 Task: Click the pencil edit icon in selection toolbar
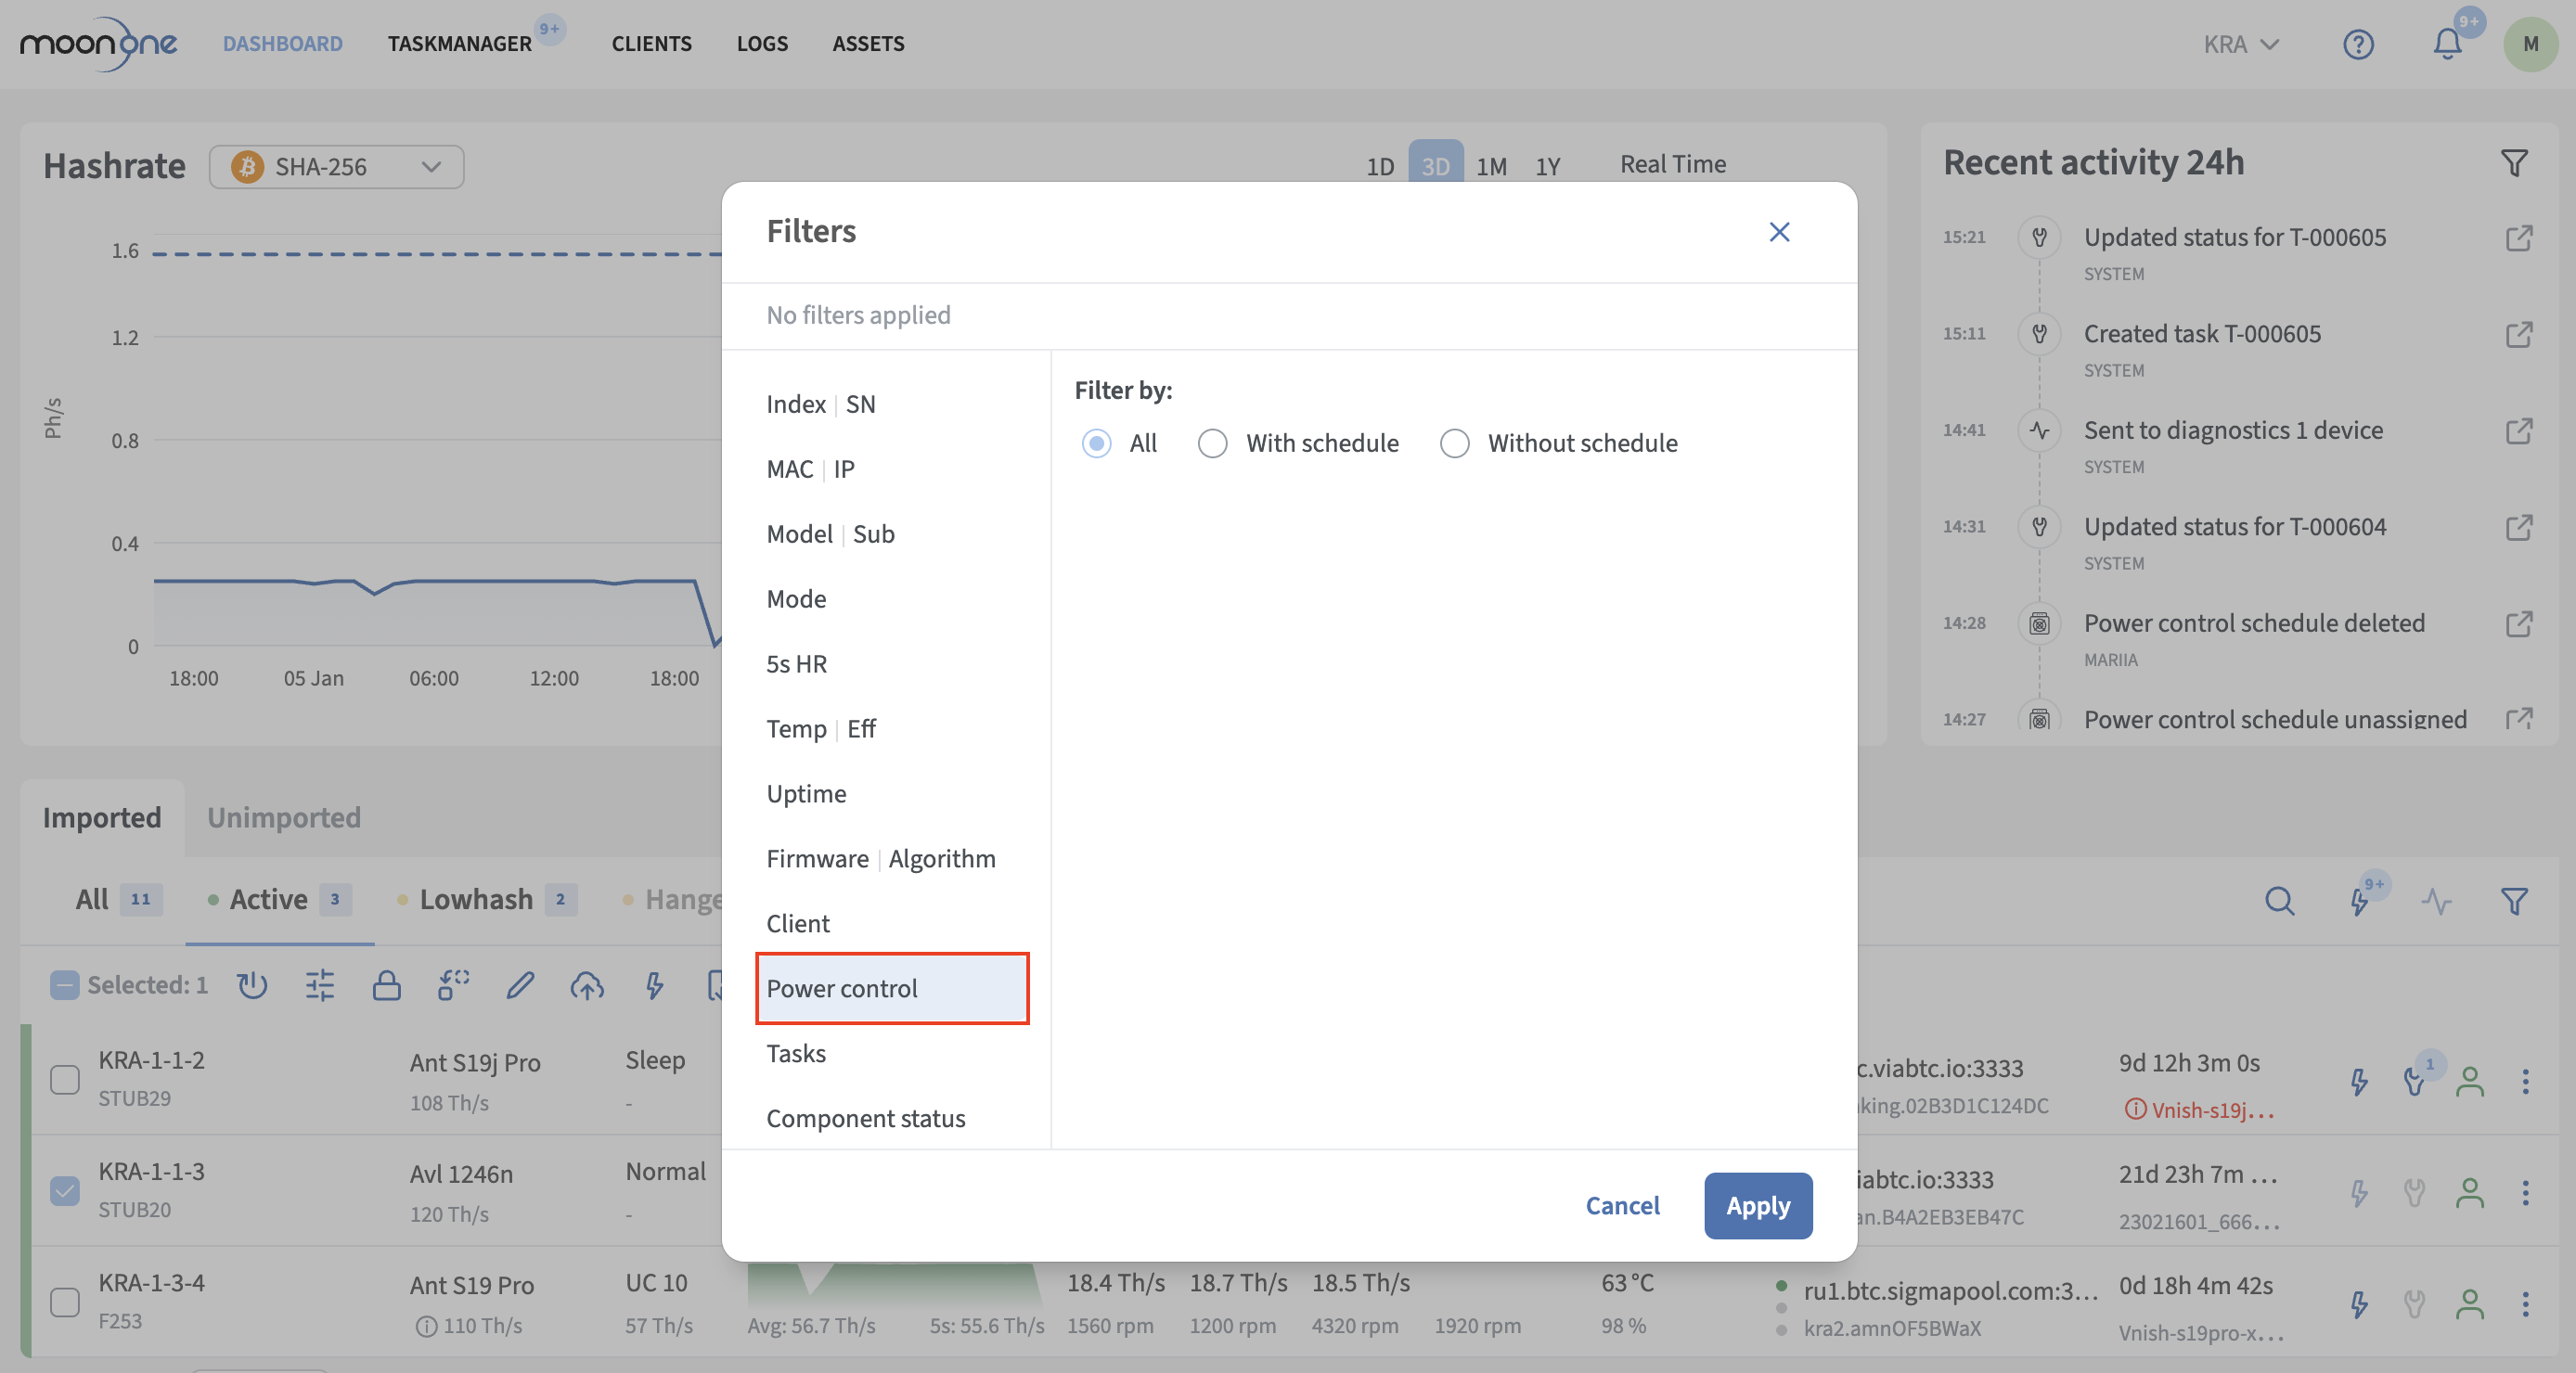(x=520, y=985)
